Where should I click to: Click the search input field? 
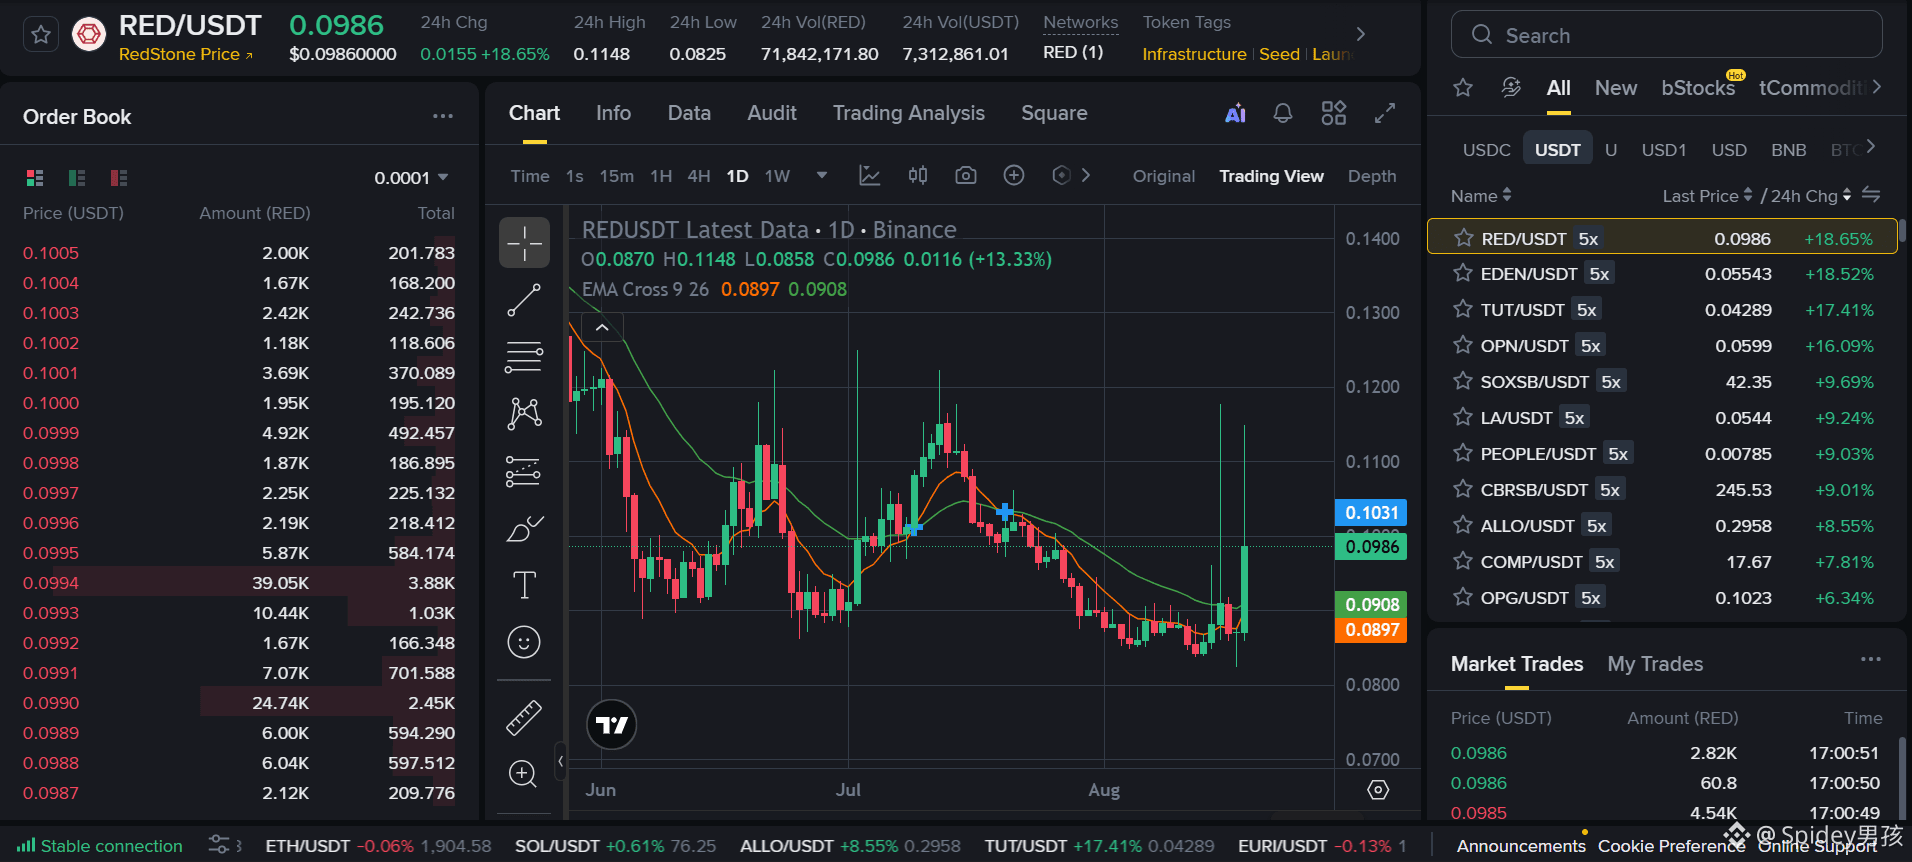(x=1667, y=35)
